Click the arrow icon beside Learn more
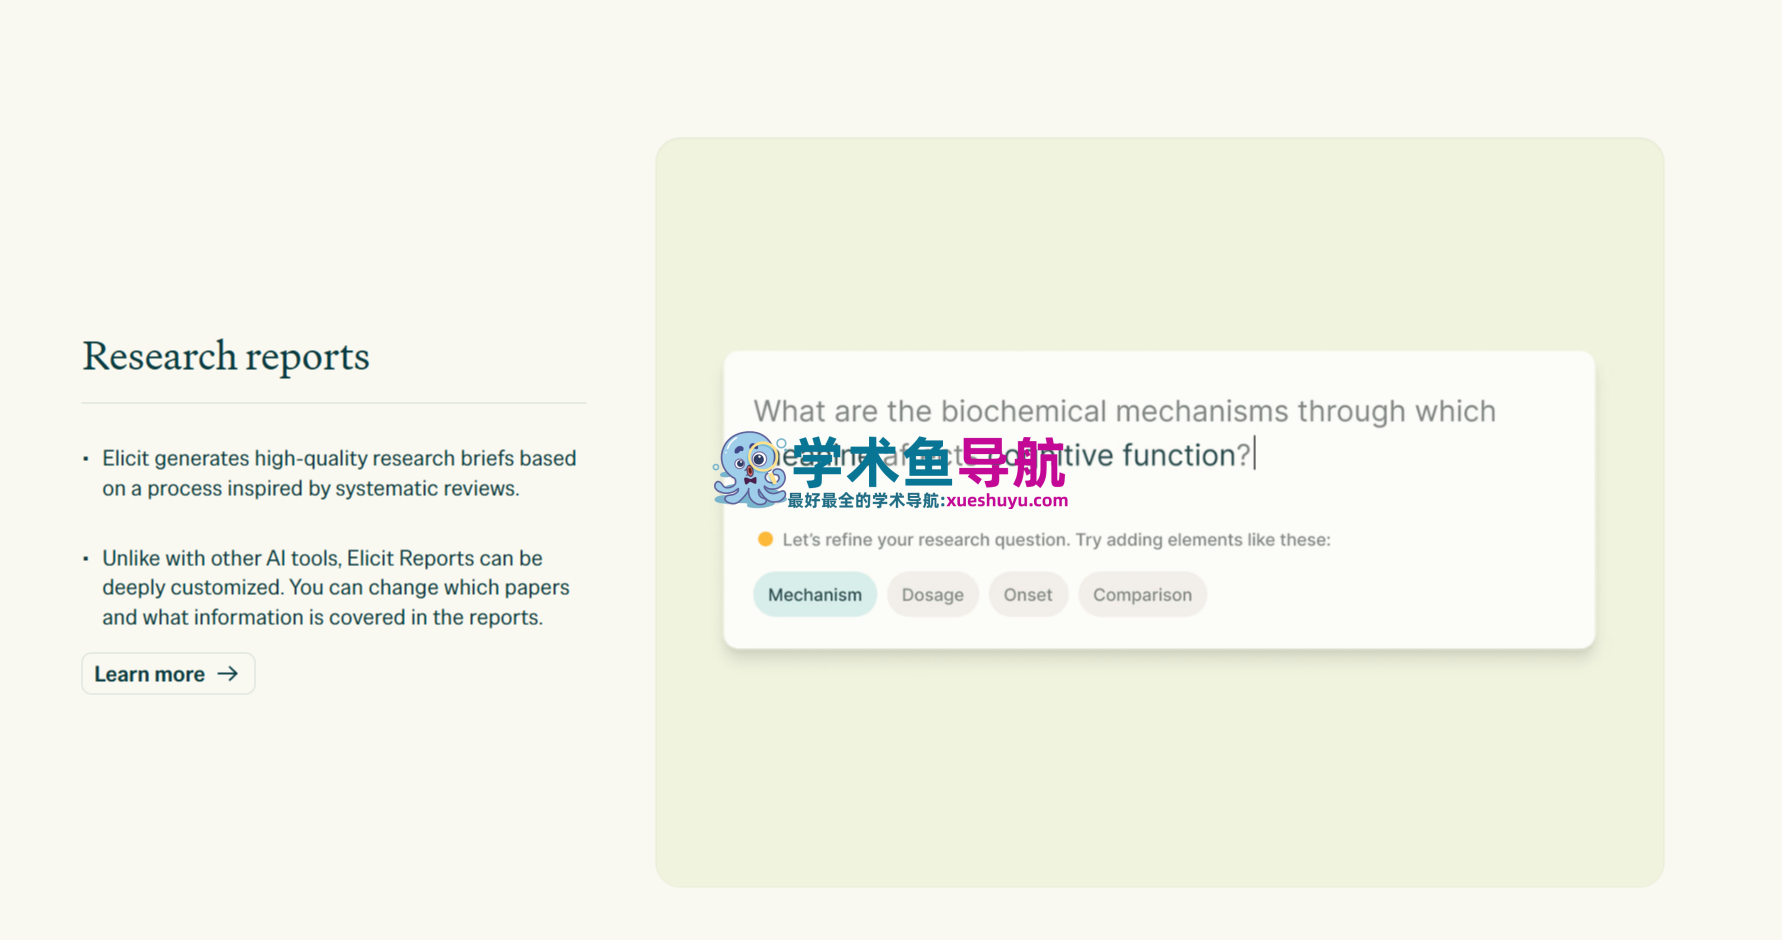 pos(228,674)
